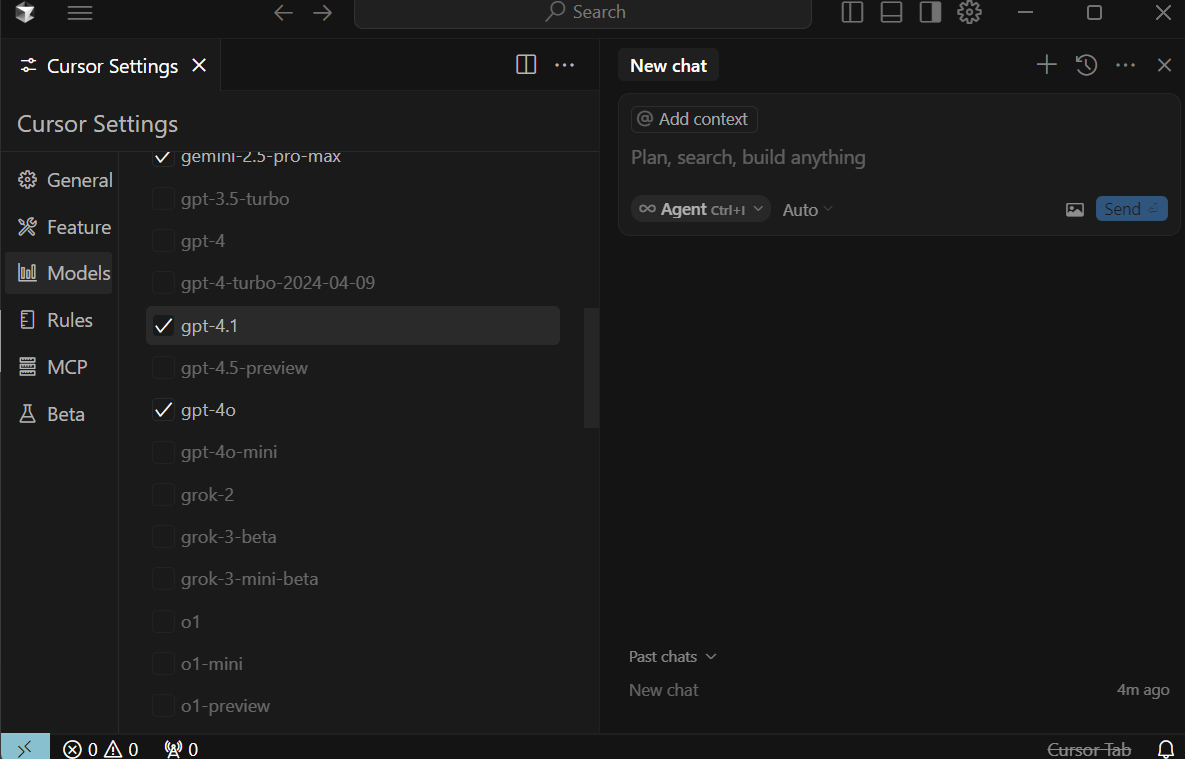Go forward with the right arrow

323,12
